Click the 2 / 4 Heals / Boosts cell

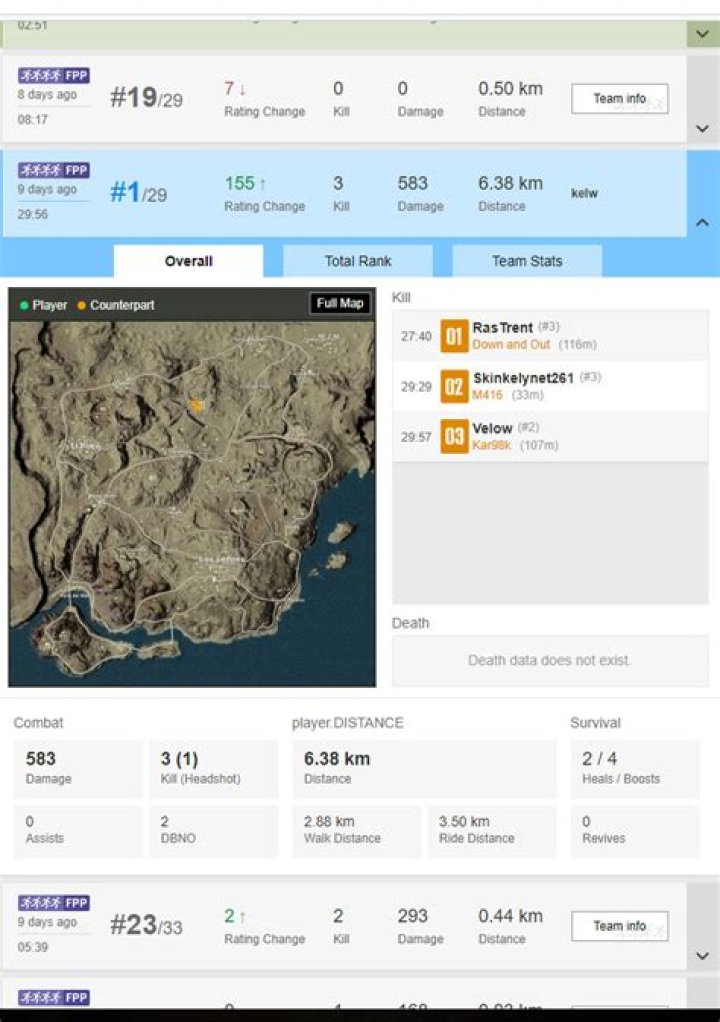635,769
